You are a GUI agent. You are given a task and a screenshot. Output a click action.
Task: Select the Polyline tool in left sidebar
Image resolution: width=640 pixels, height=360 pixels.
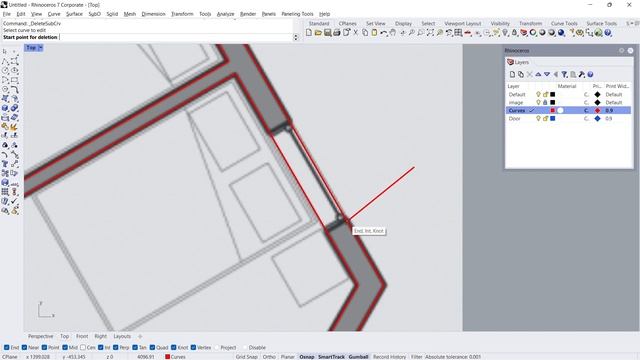[5, 61]
